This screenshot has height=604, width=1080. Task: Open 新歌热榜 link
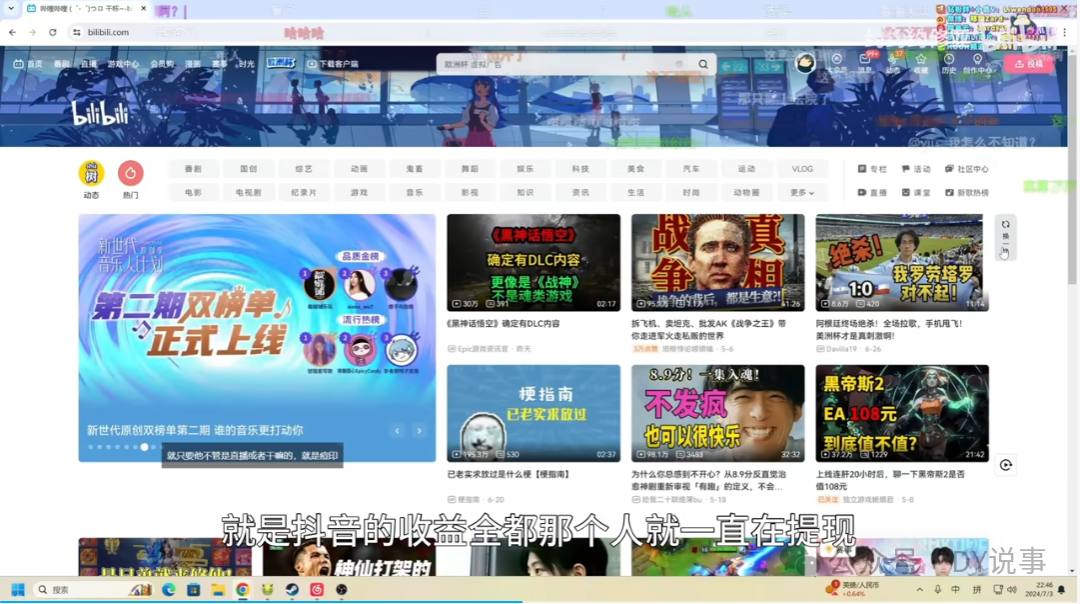point(967,193)
